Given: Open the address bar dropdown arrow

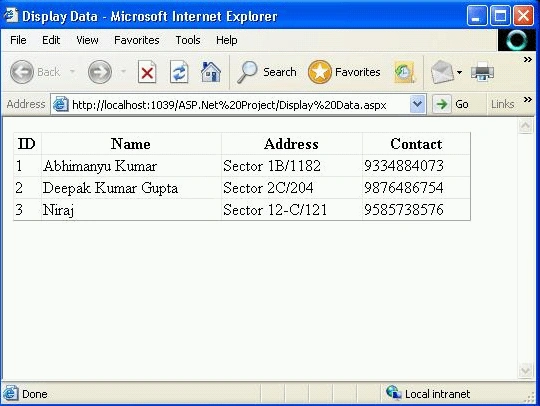Looking at the screenshot, I should [x=417, y=104].
